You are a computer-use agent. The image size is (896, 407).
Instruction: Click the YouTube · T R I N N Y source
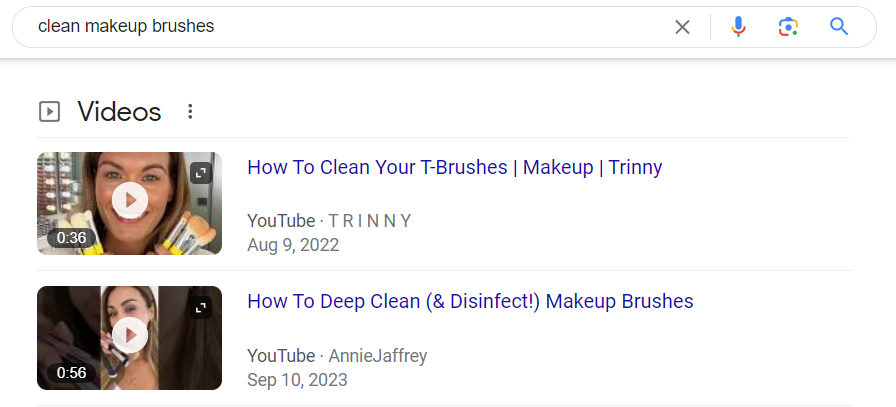[329, 221]
